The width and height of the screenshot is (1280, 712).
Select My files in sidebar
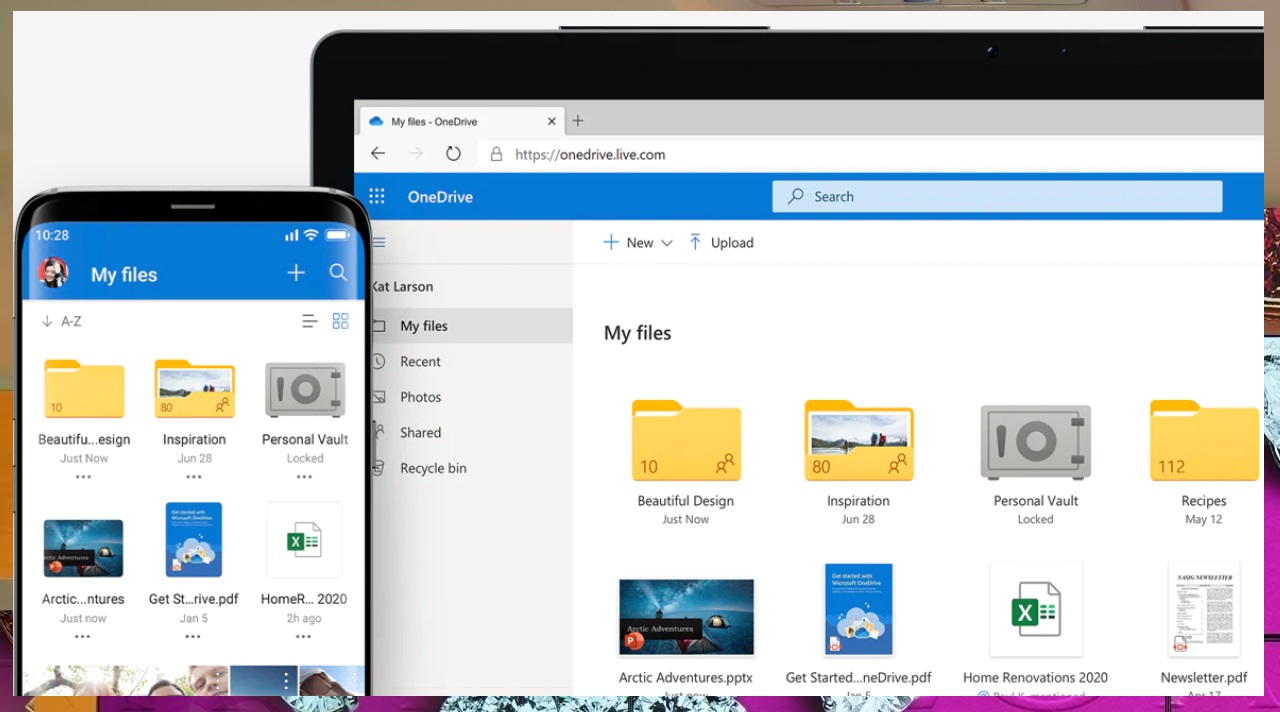tap(472, 326)
